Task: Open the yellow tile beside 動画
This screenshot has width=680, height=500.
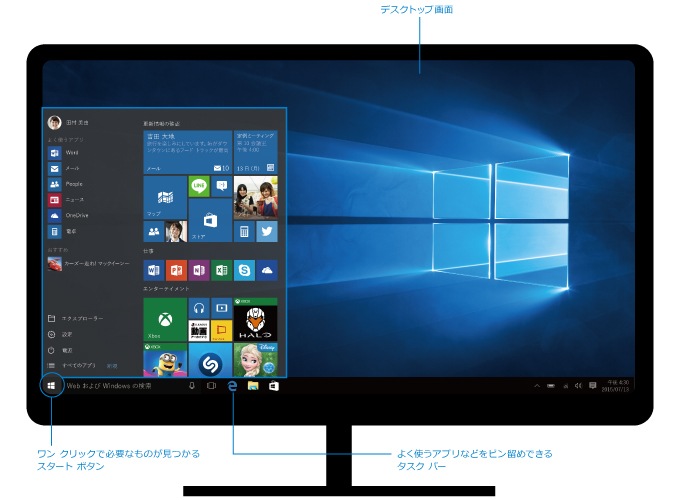Action: 222,331
